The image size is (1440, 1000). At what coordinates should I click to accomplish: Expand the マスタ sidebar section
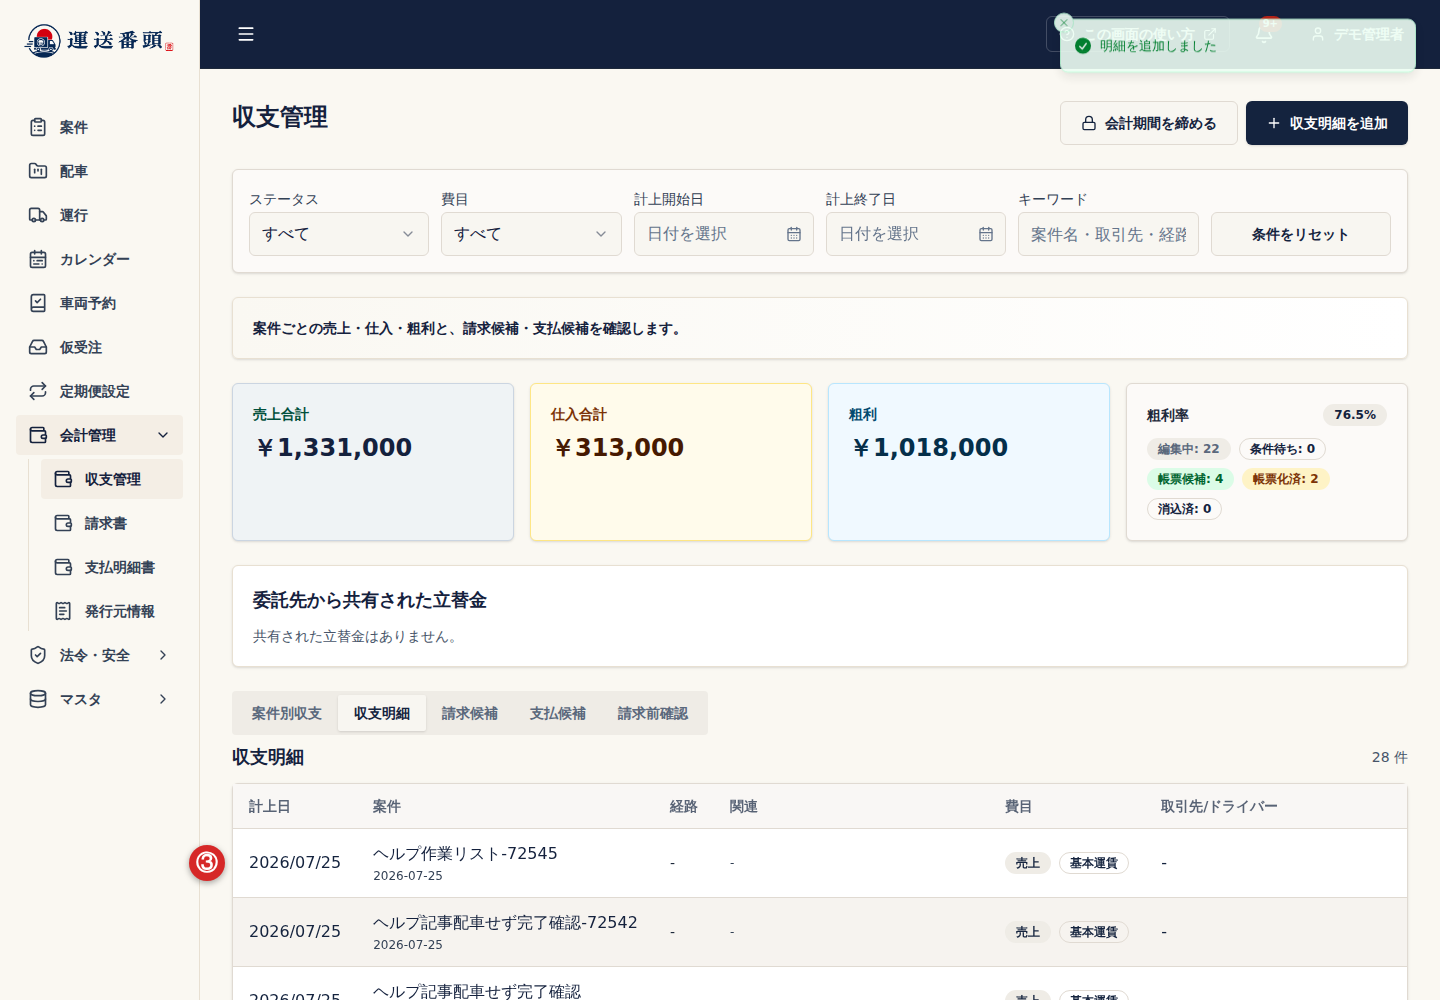click(x=99, y=699)
